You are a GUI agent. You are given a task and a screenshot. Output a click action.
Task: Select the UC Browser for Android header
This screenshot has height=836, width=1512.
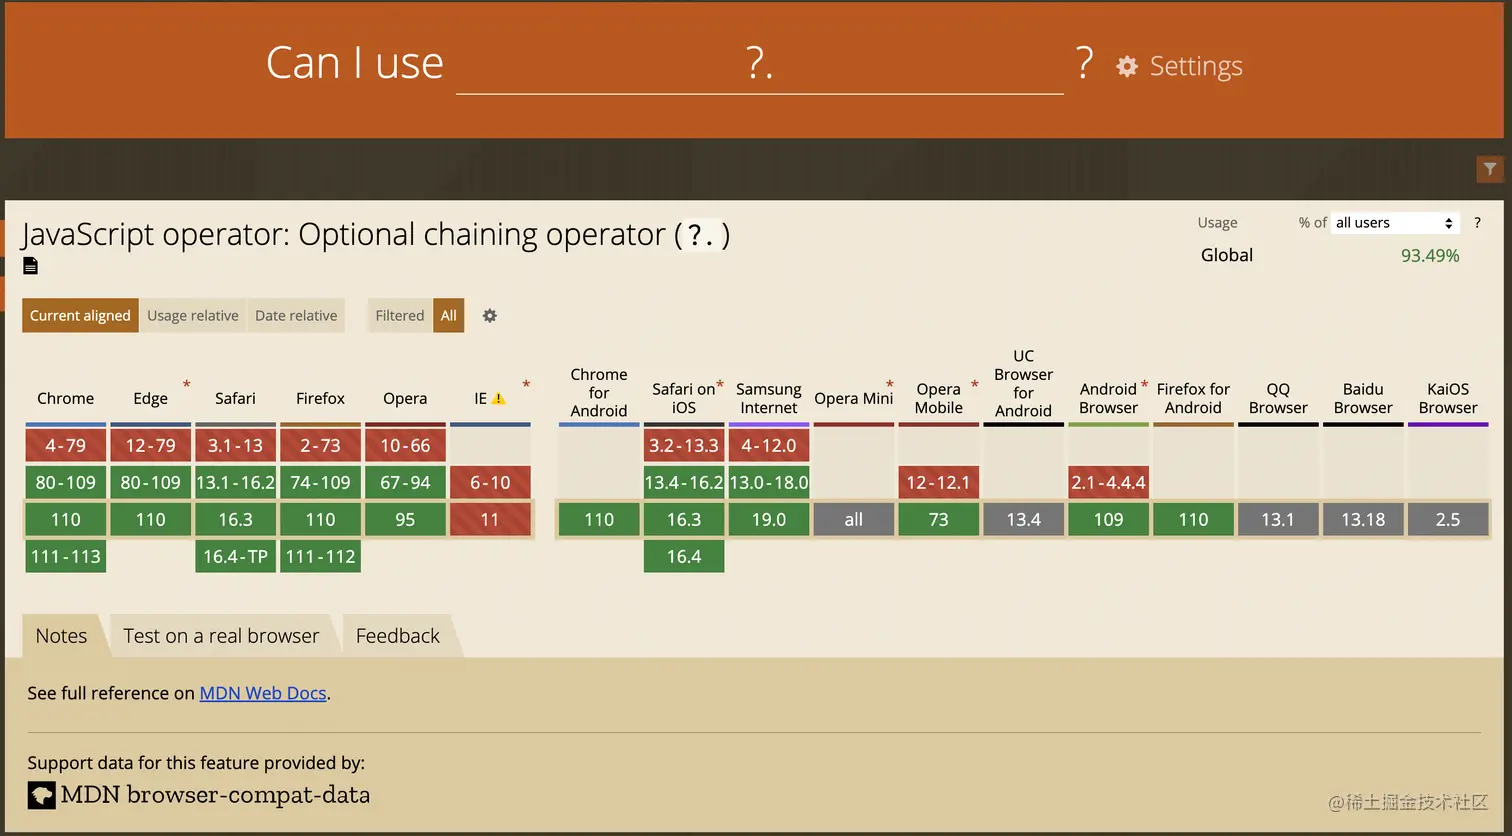1023,383
